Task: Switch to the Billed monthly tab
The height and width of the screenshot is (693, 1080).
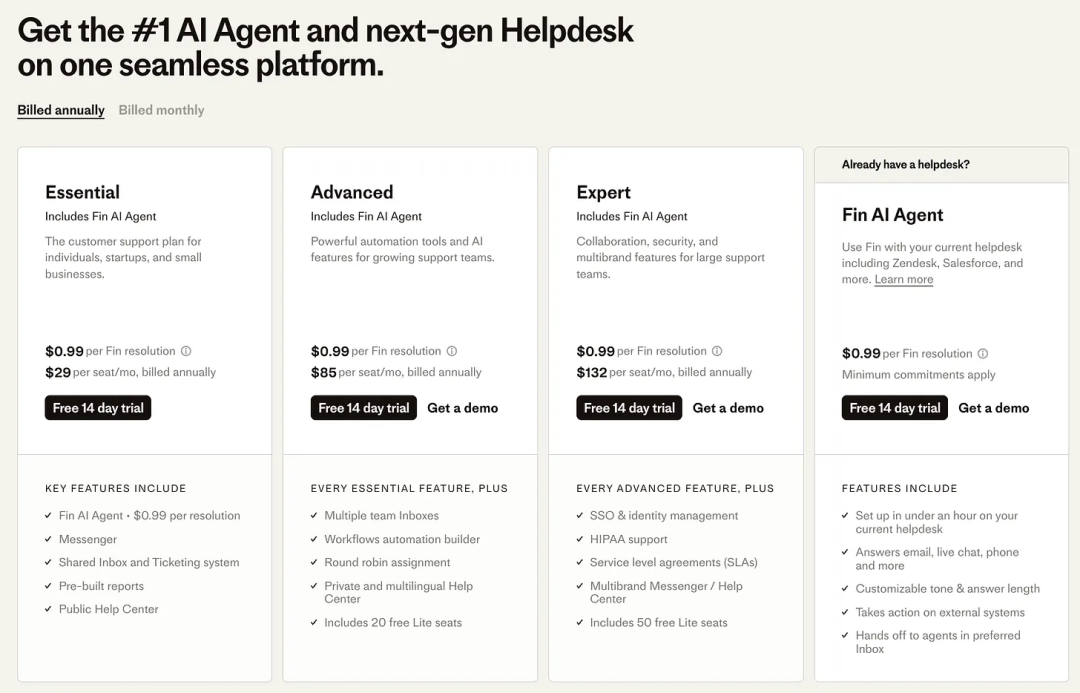Action: pyautogui.click(x=160, y=110)
